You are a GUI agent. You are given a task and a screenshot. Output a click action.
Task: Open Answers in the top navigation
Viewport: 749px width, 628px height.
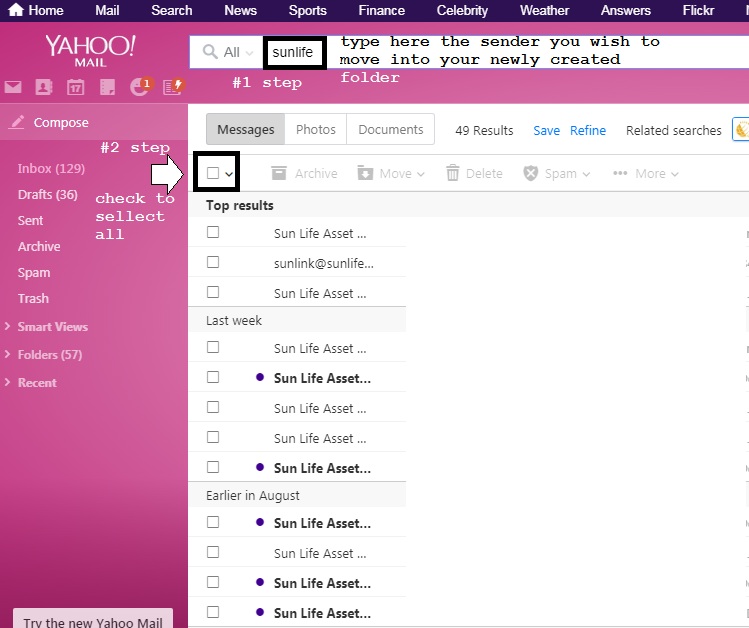click(x=626, y=10)
